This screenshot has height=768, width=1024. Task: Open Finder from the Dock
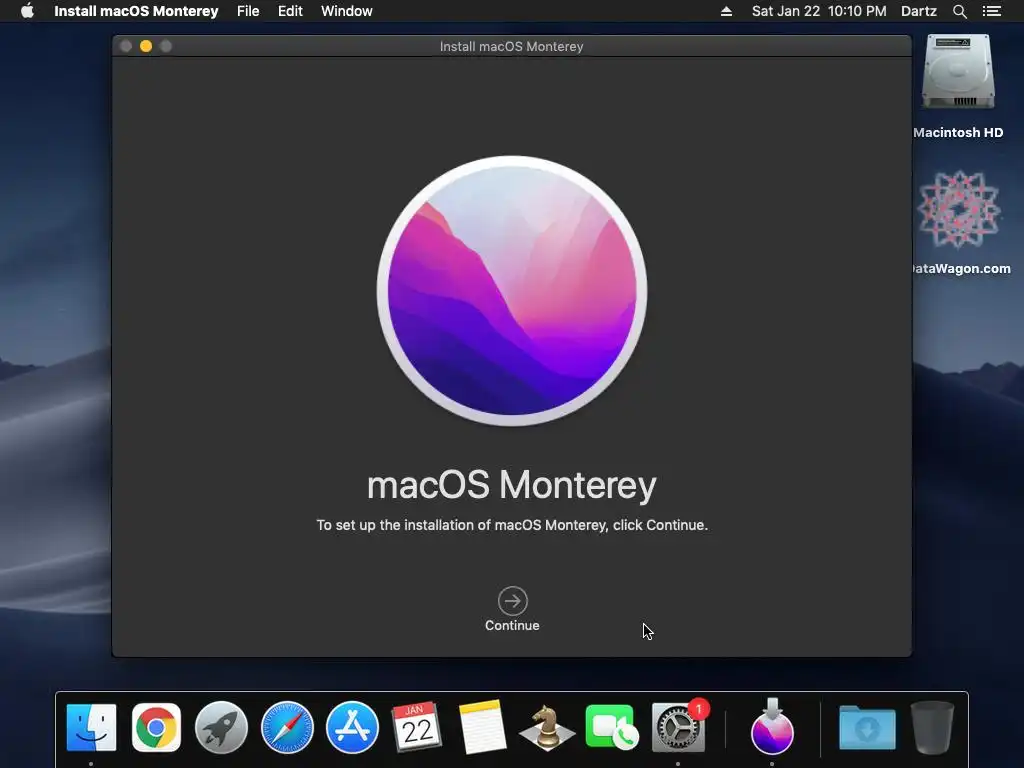(x=91, y=727)
